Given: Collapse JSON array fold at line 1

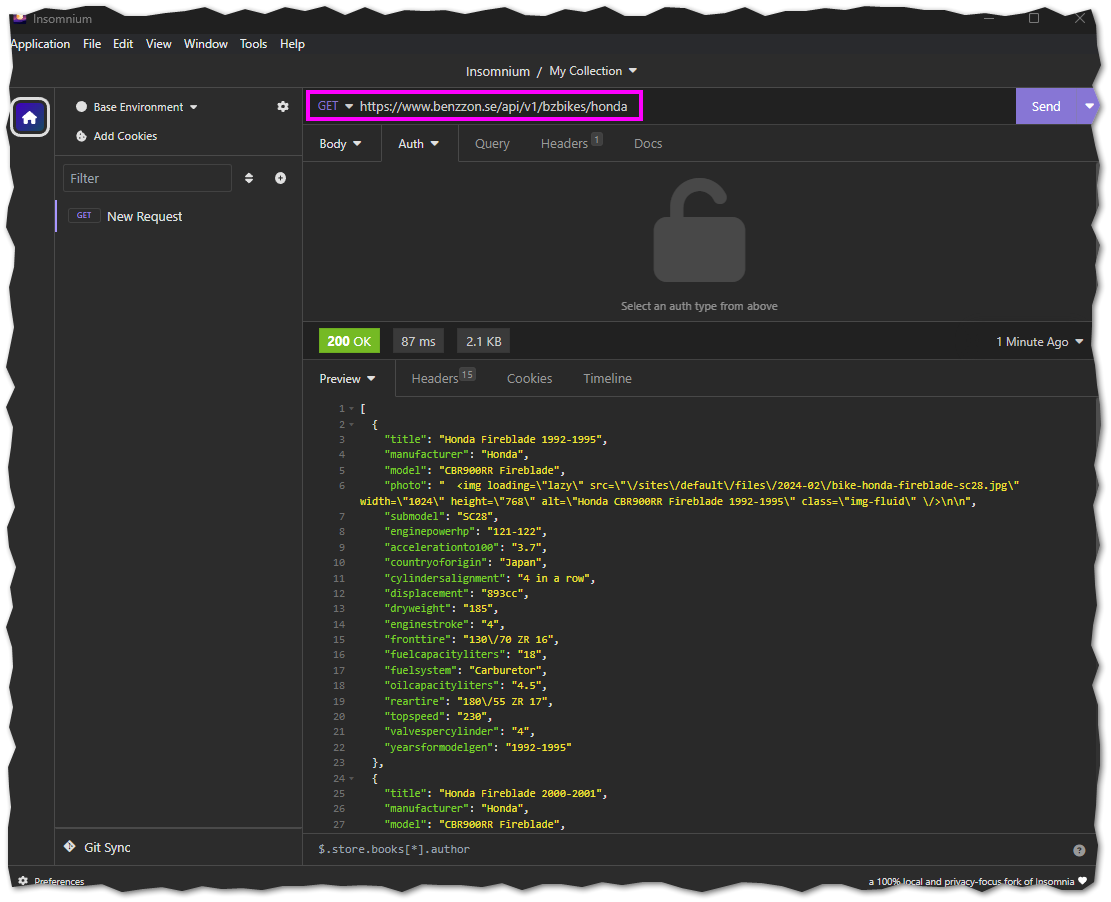Looking at the screenshot, I should [351, 409].
